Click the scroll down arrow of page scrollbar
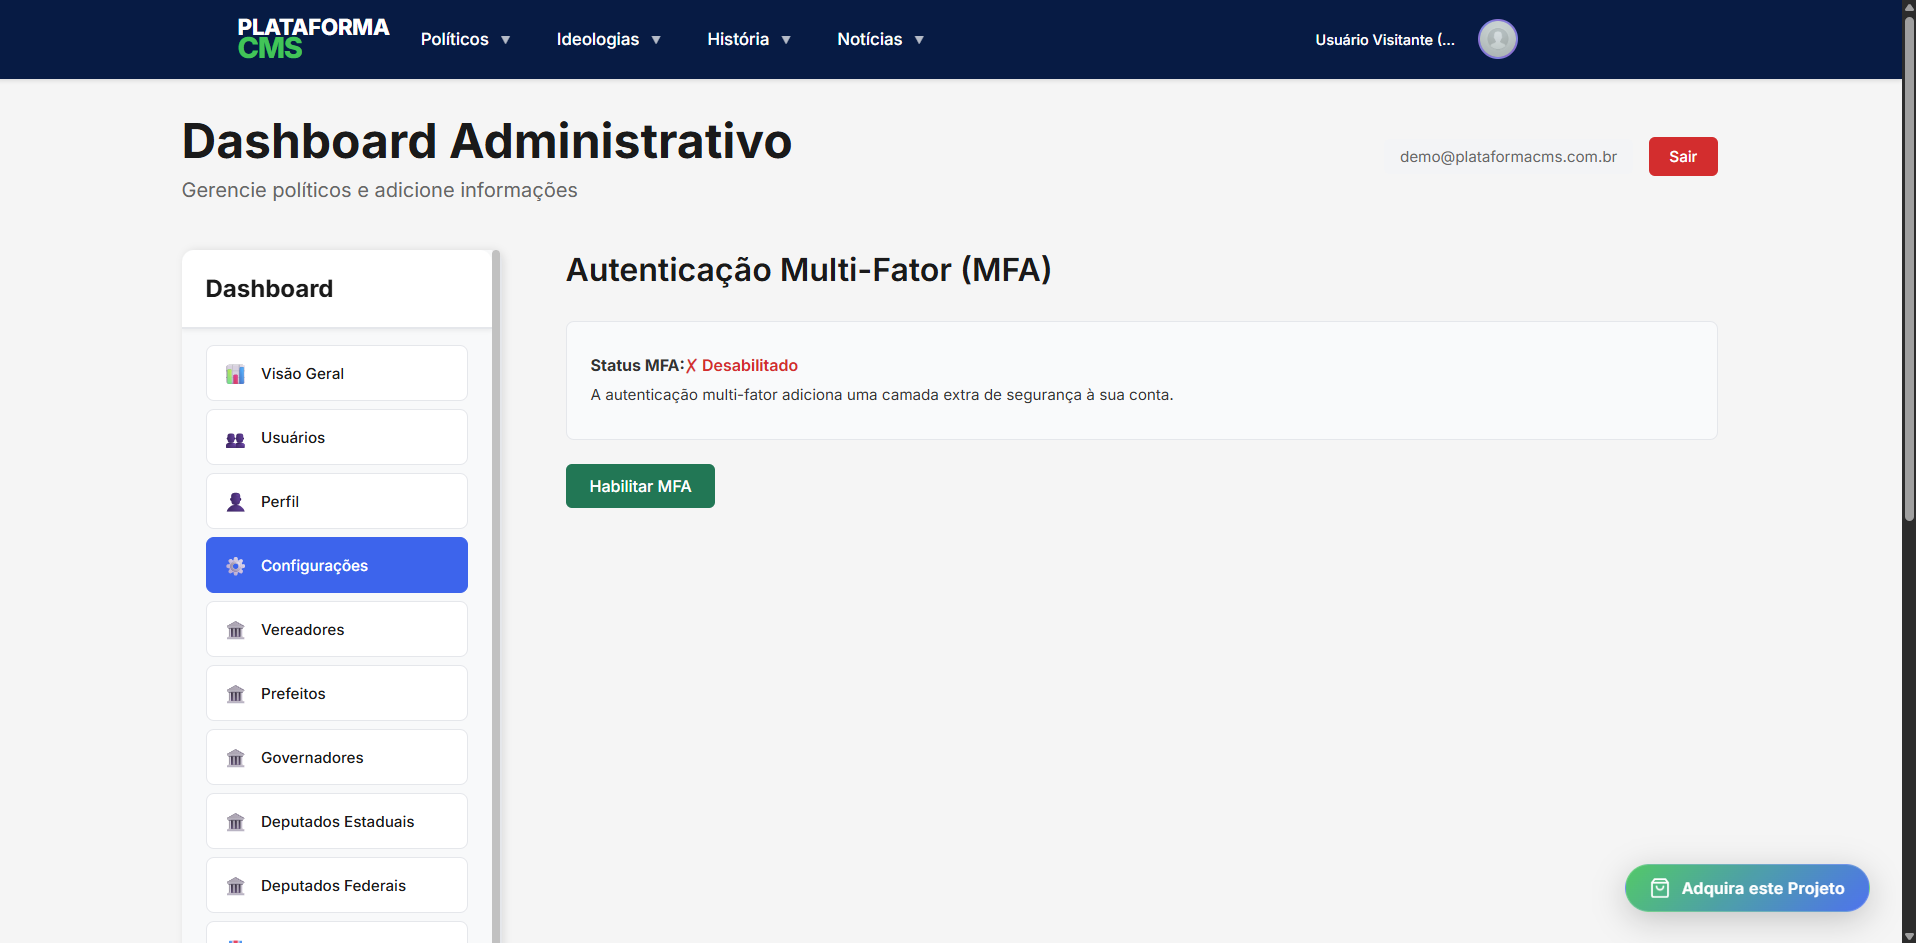Viewport: 1916px width, 943px height. (1909, 936)
